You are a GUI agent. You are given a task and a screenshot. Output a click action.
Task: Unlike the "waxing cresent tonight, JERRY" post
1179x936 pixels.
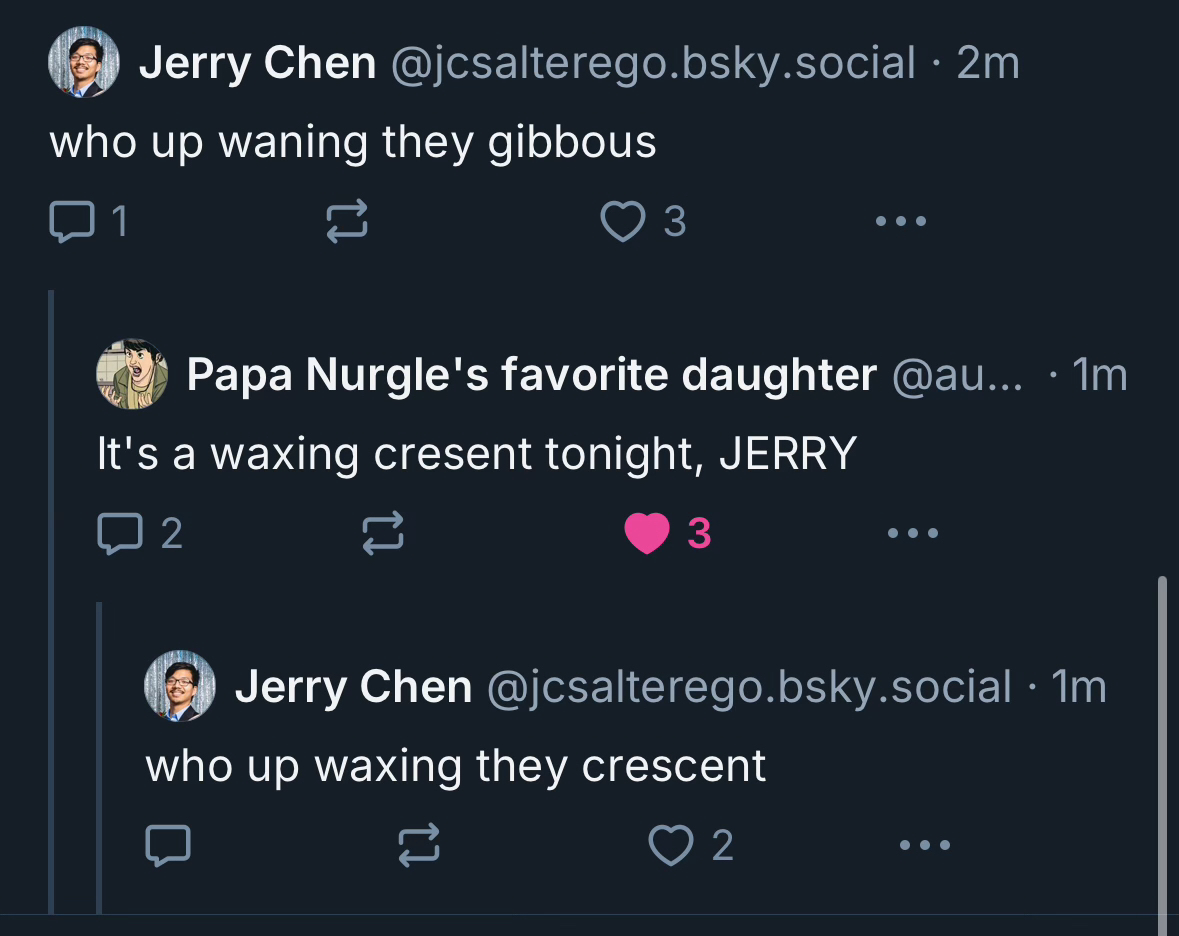(x=647, y=533)
